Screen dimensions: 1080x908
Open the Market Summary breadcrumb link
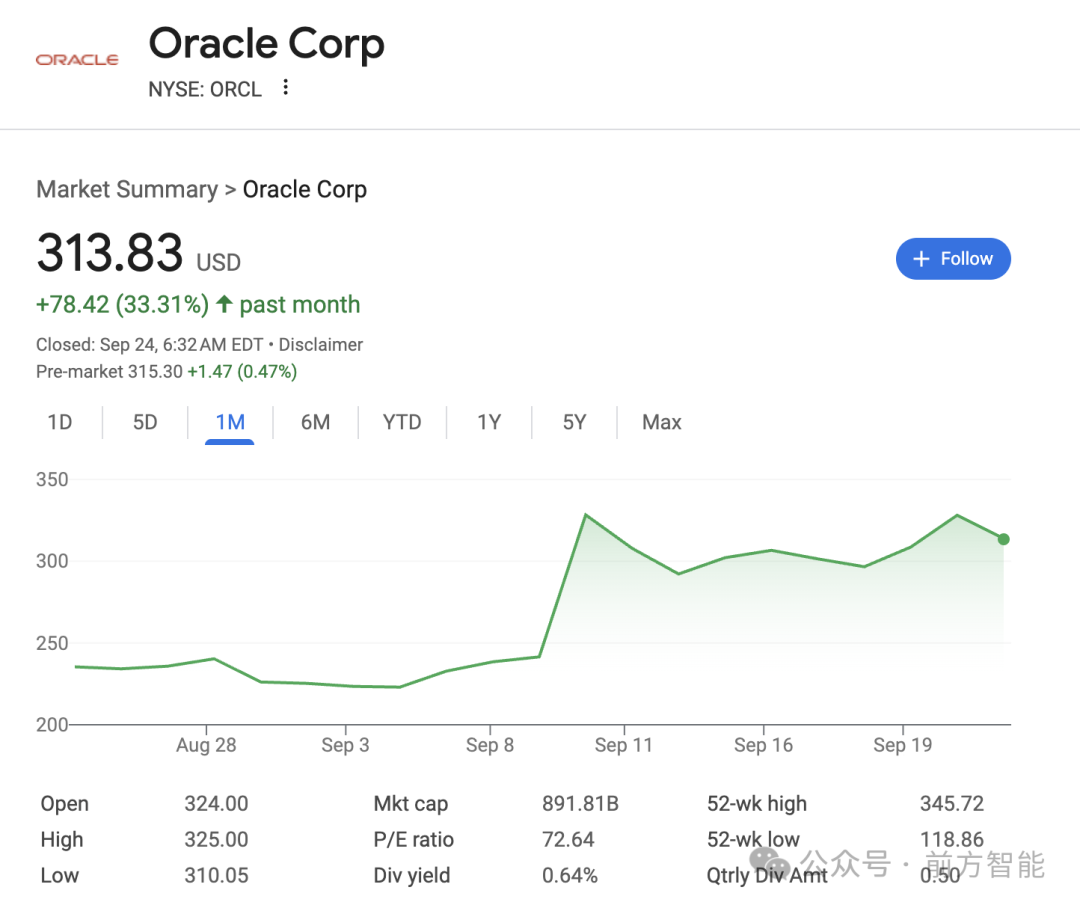(127, 189)
